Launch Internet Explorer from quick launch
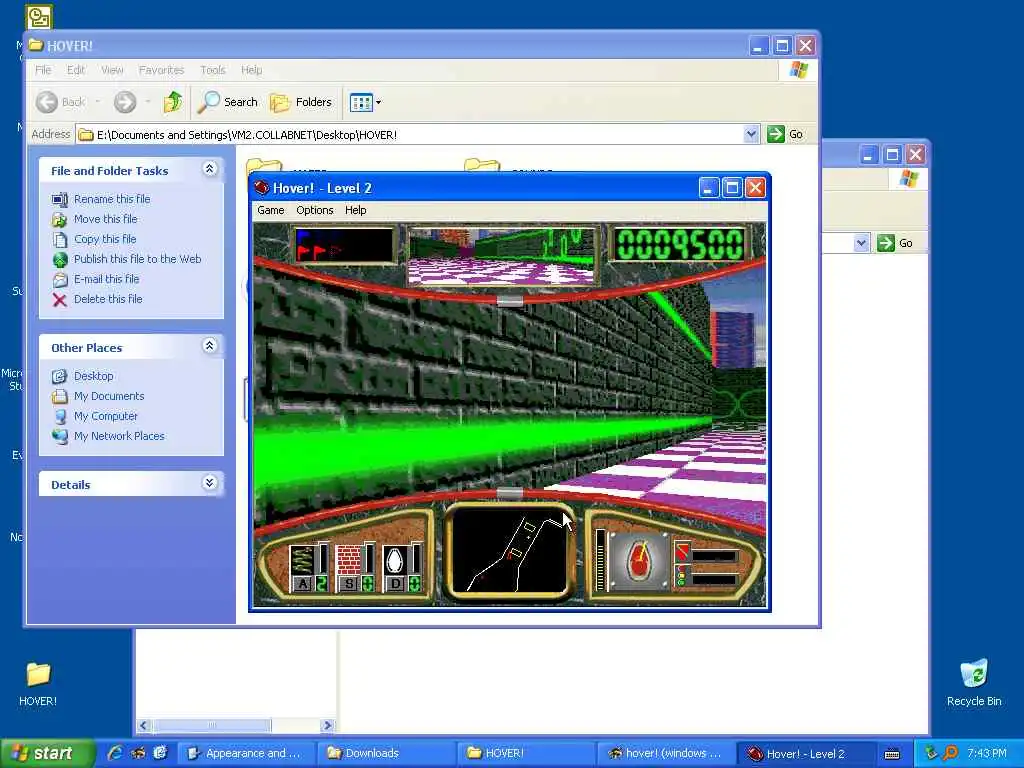1024x768 pixels. coord(115,753)
